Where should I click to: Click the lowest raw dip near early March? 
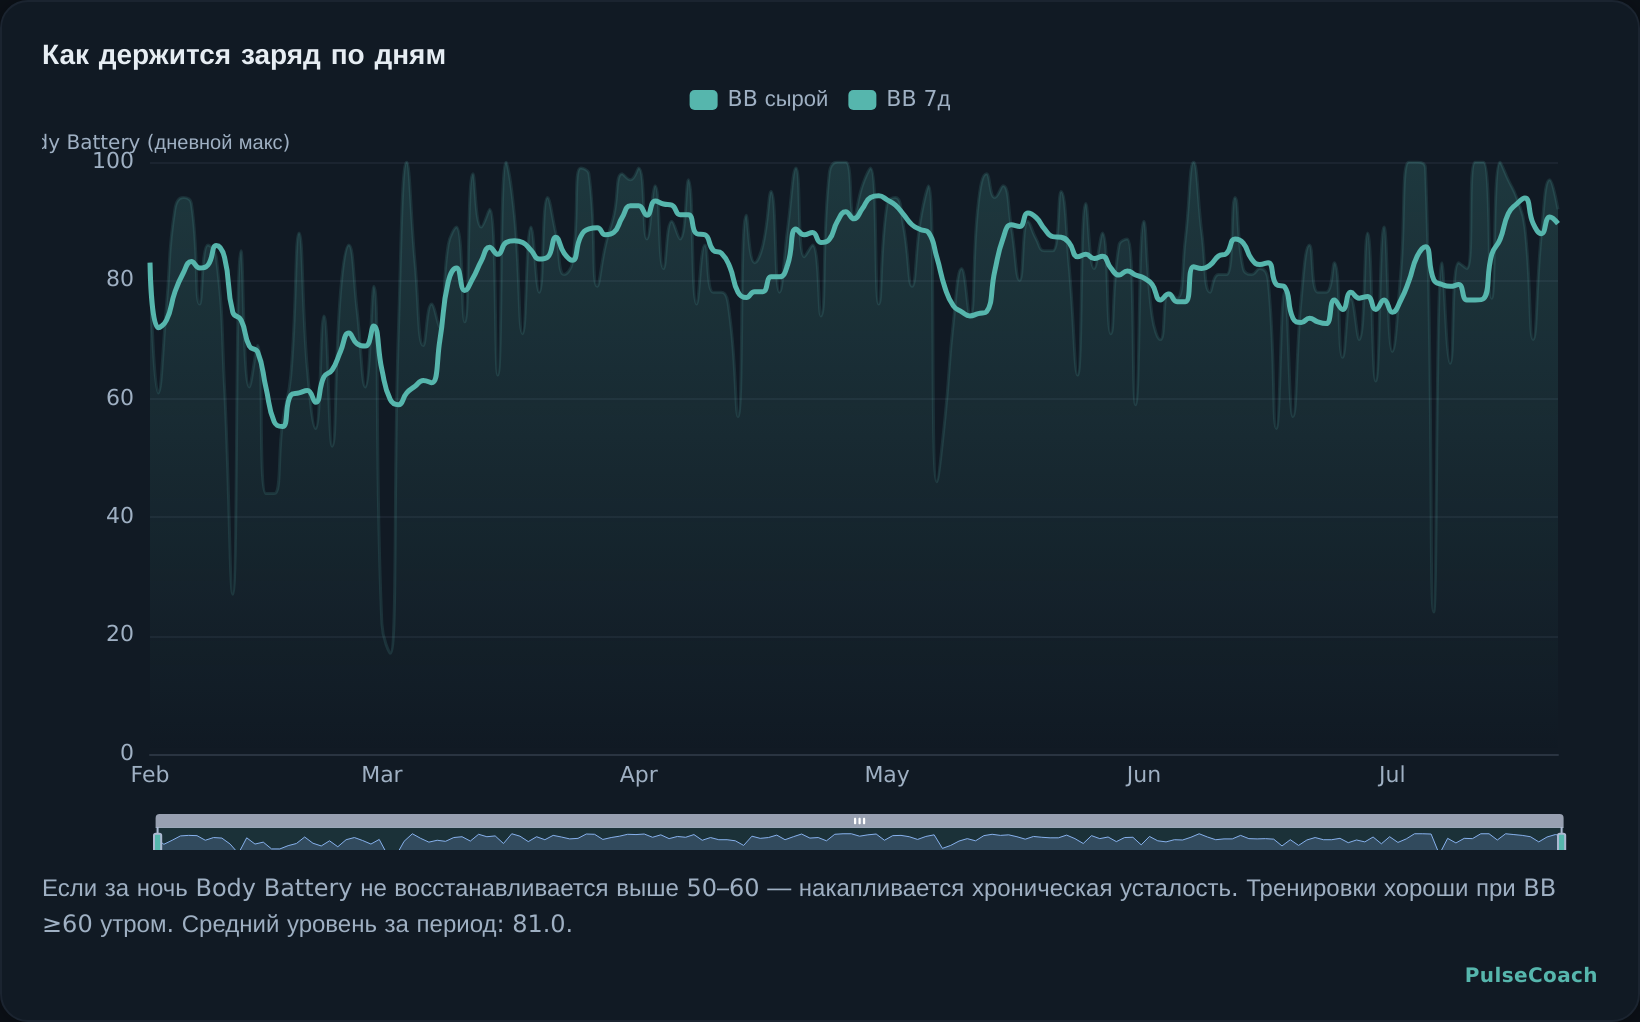pos(390,652)
